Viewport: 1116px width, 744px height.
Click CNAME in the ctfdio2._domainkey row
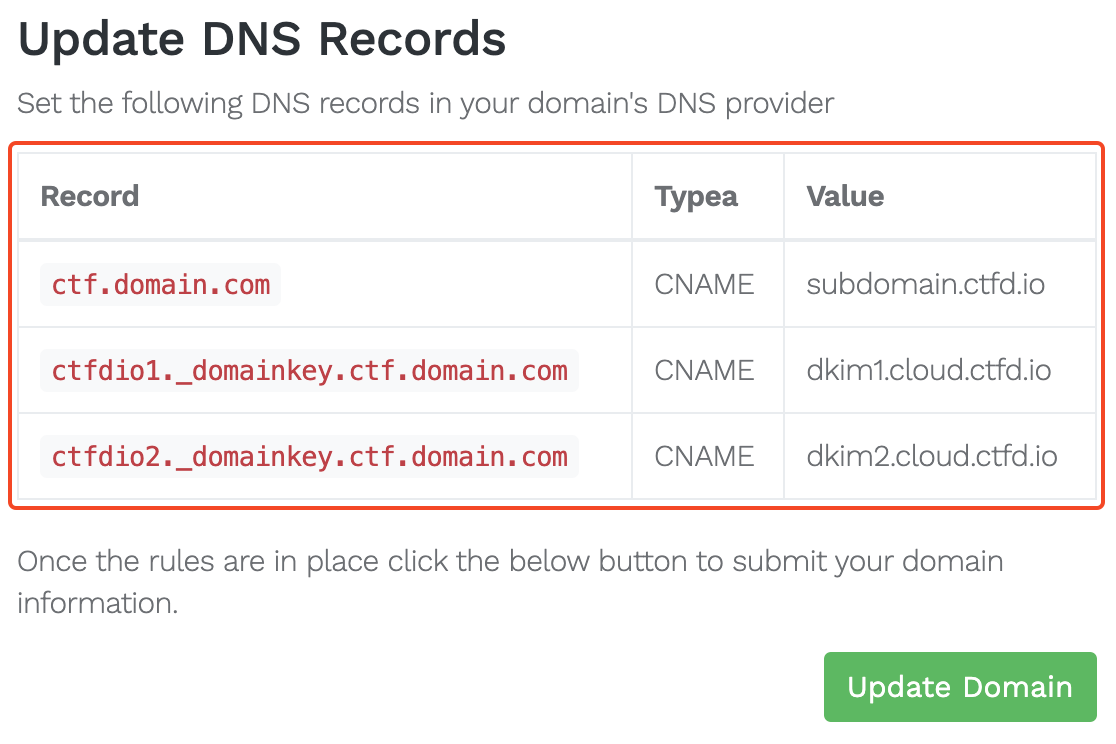[704, 457]
